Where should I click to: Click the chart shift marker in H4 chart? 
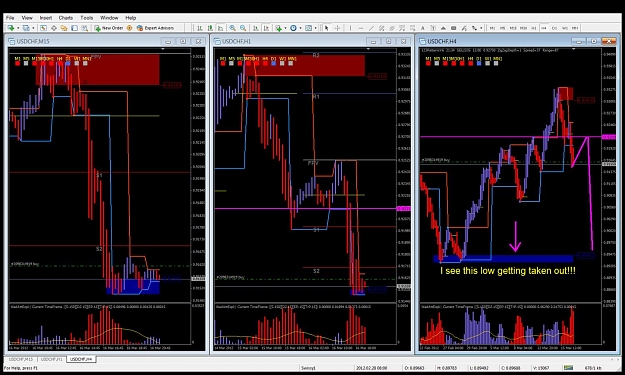click(x=574, y=49)
